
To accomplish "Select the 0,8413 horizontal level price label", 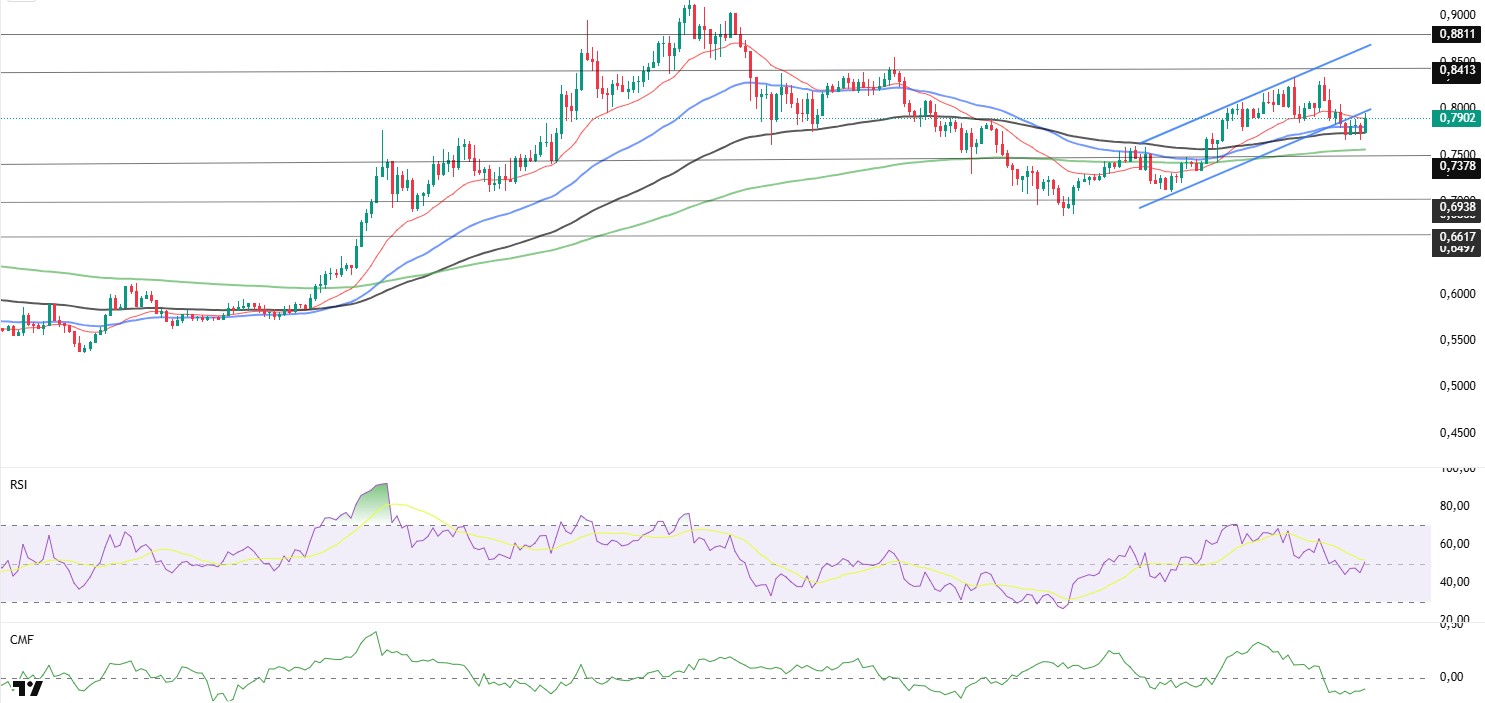I will 1457,70.
